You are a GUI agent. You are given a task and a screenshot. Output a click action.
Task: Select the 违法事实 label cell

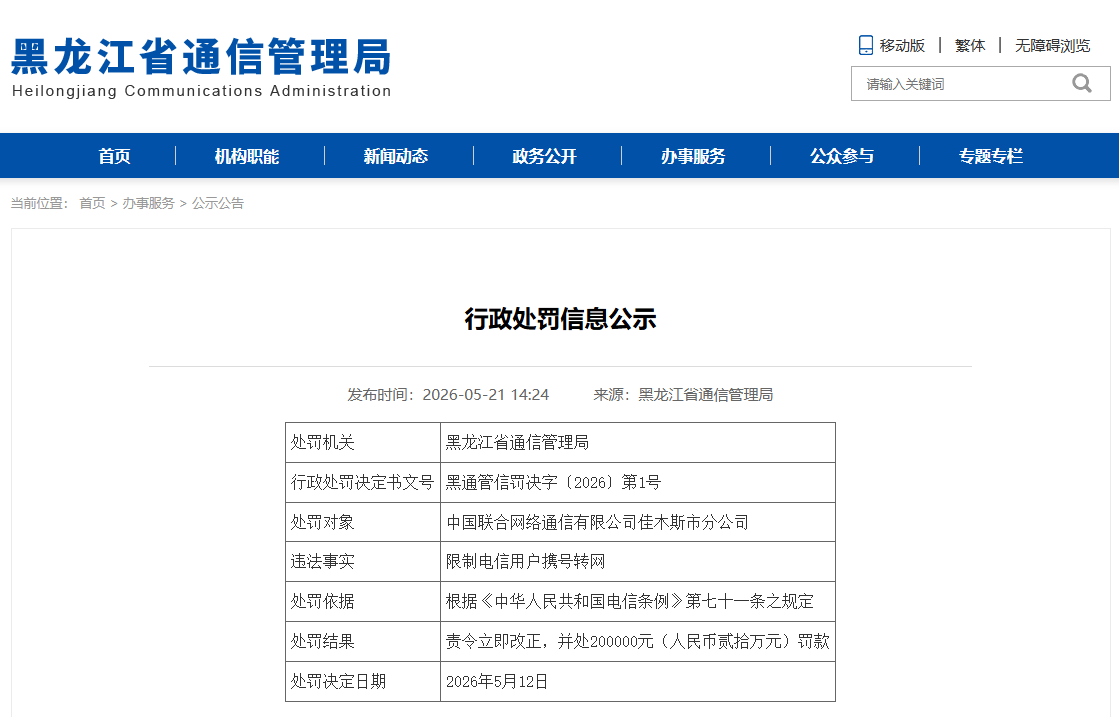tap(363, 561)
